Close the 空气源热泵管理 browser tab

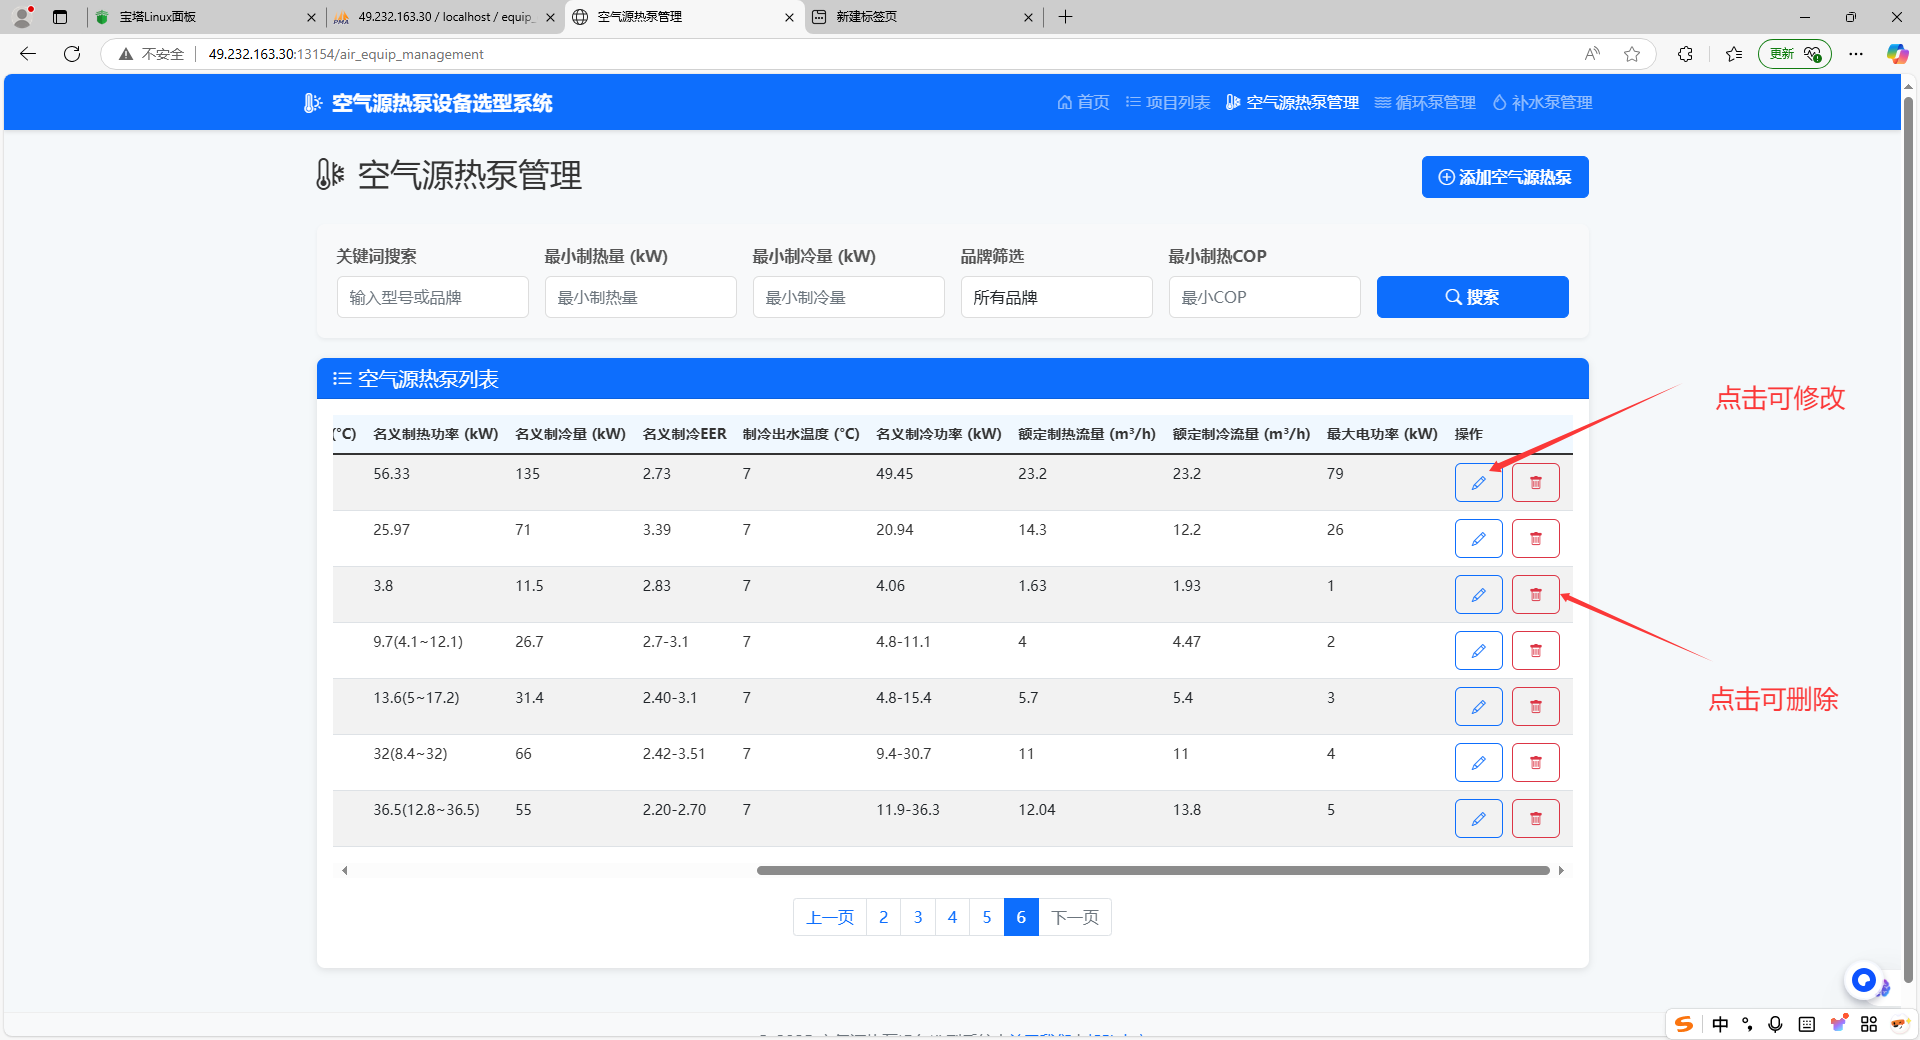pos(789,17)
